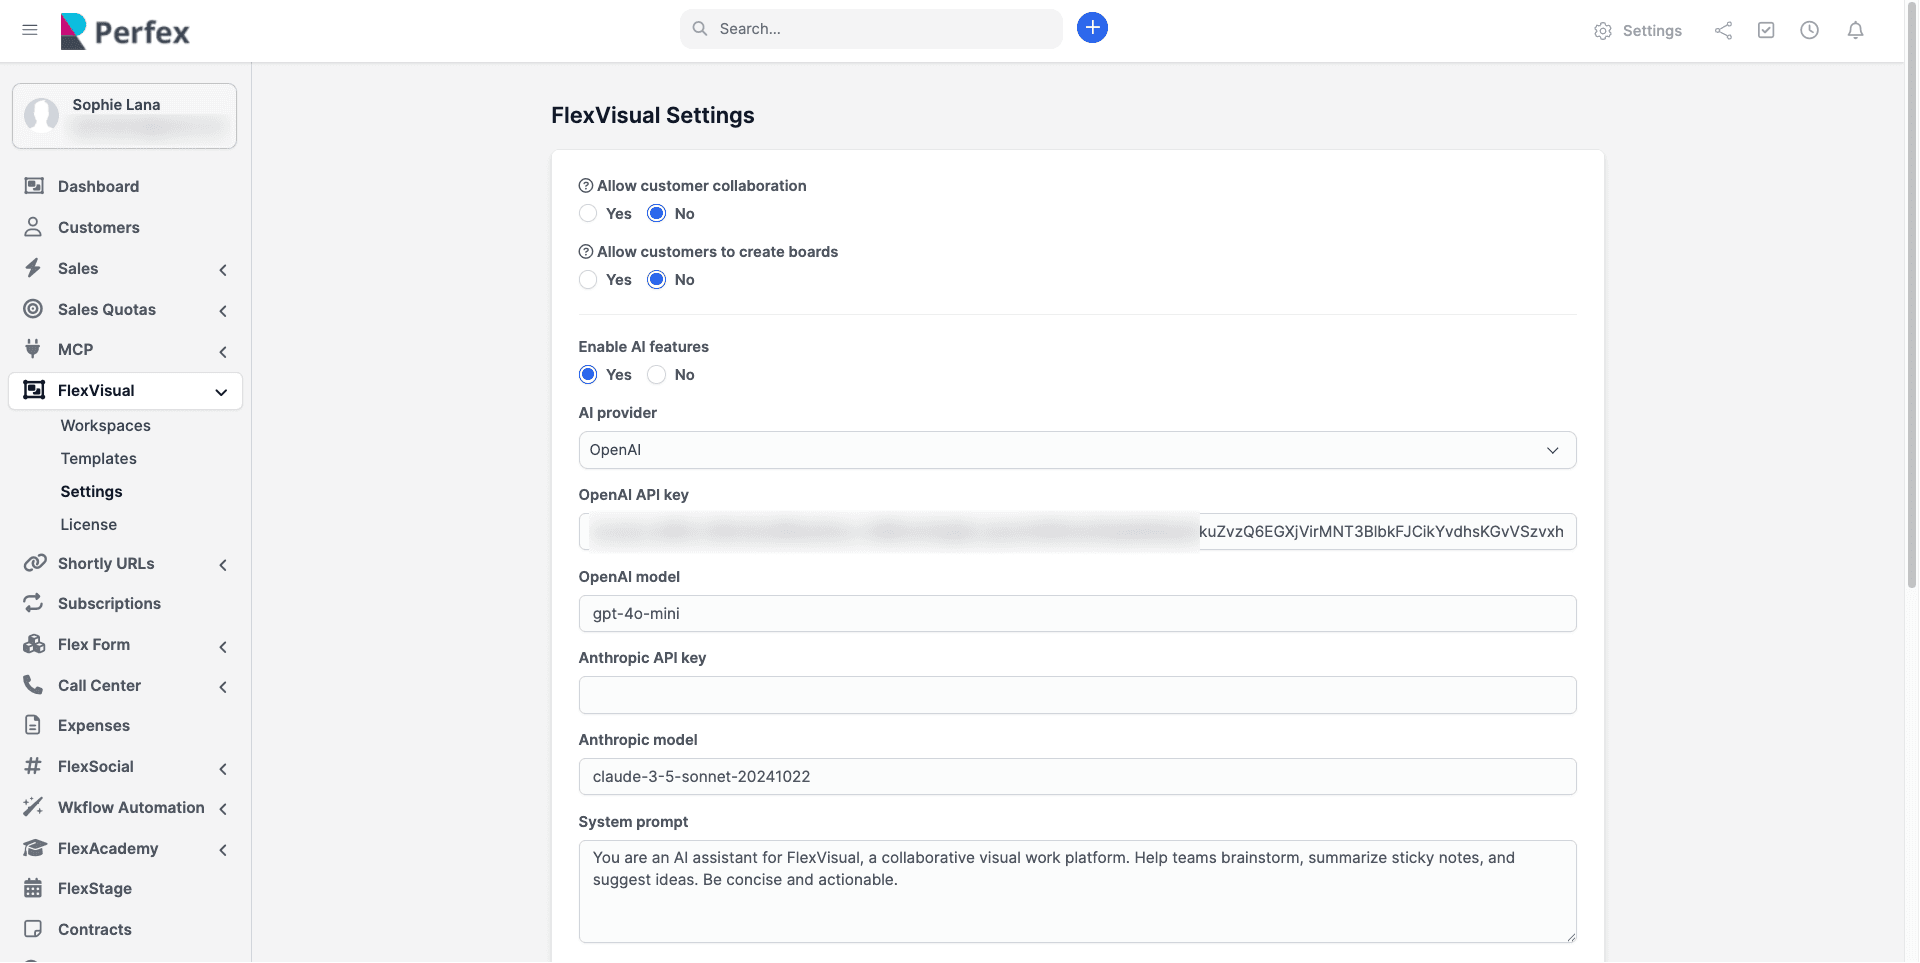Open the timers clock icon
Screen dimensions: 1920x963
click(x=1809, y=31)
